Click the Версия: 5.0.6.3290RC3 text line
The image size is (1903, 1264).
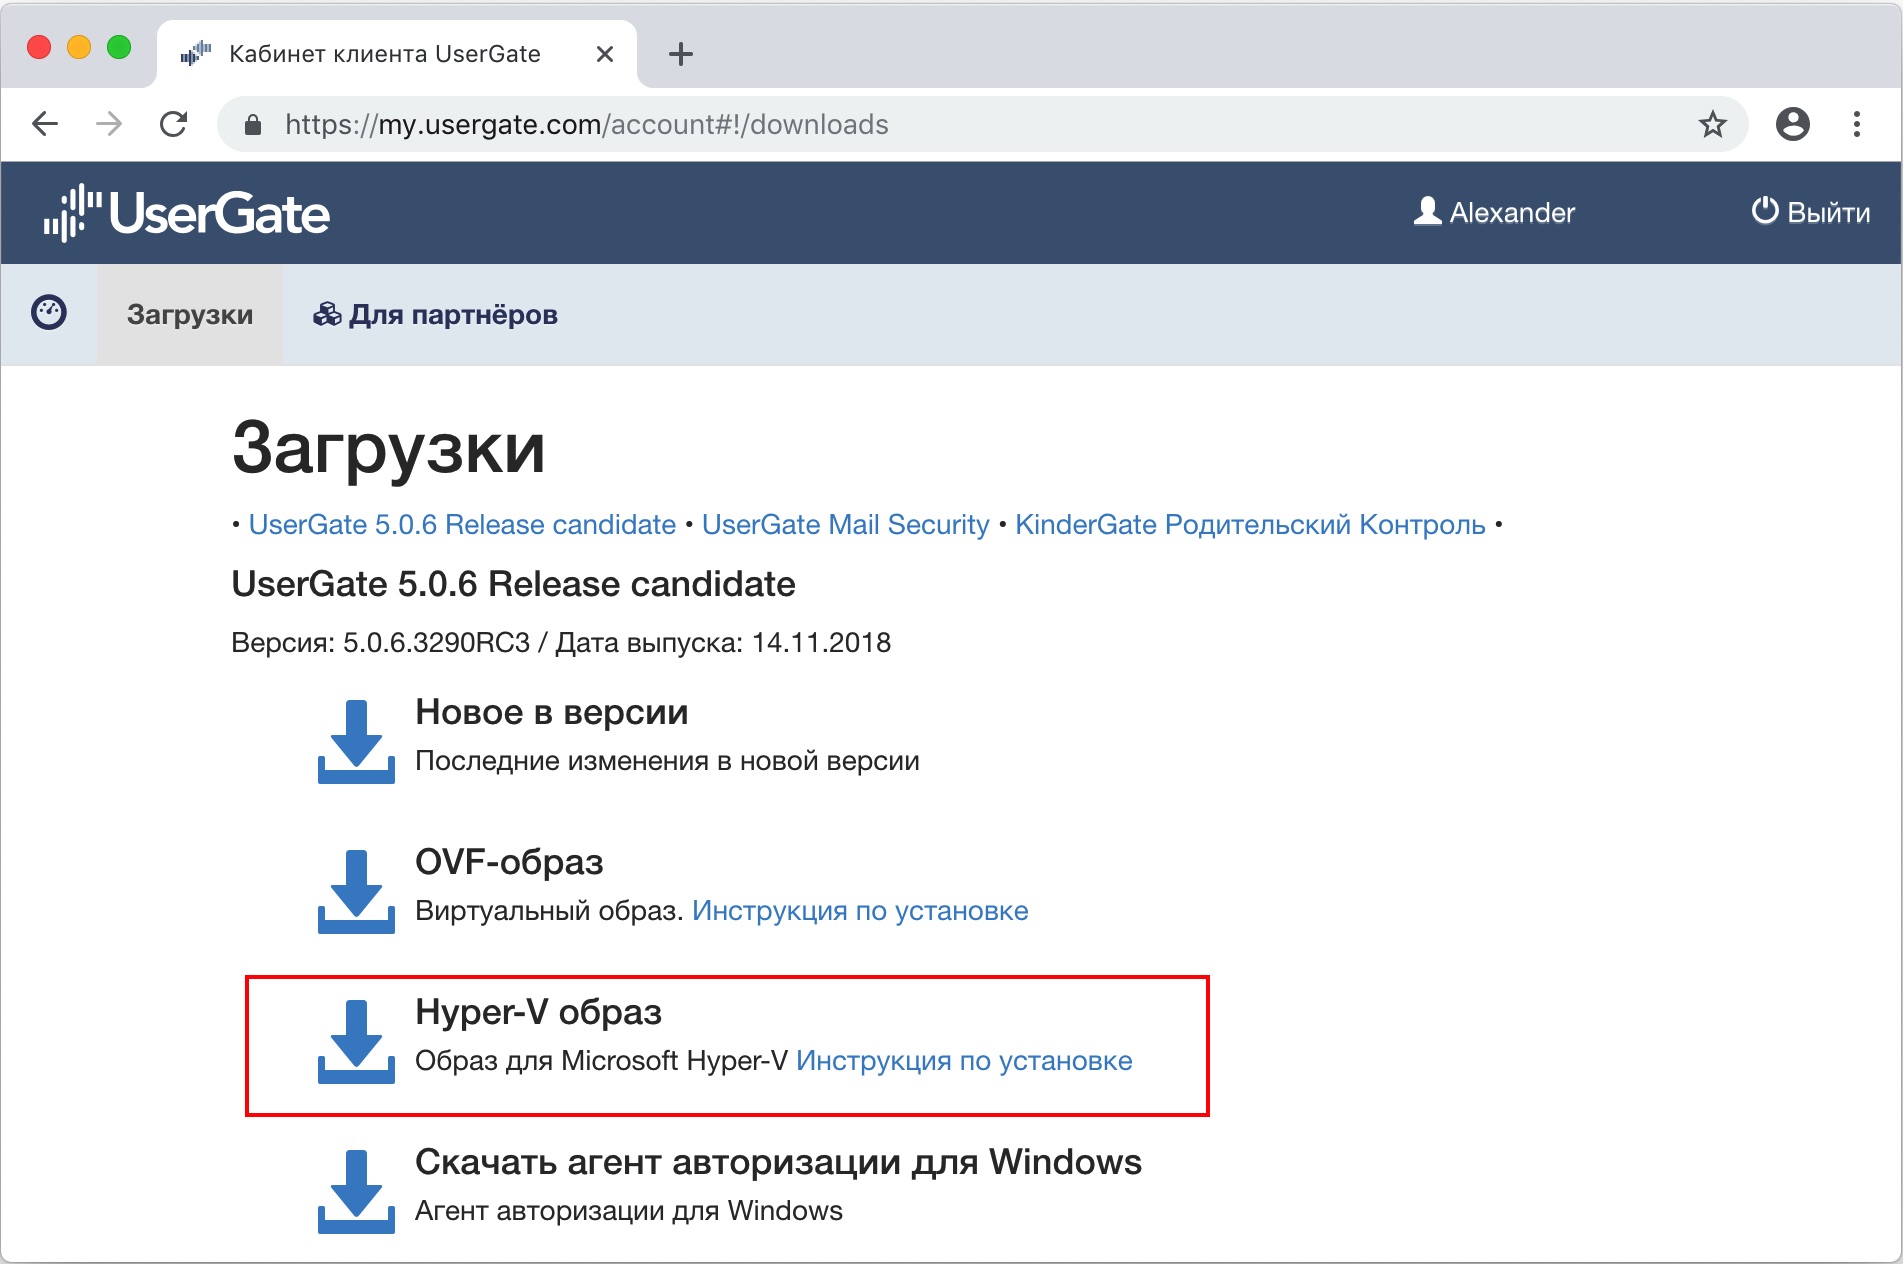pyautogui.click(x=561, y=642)
